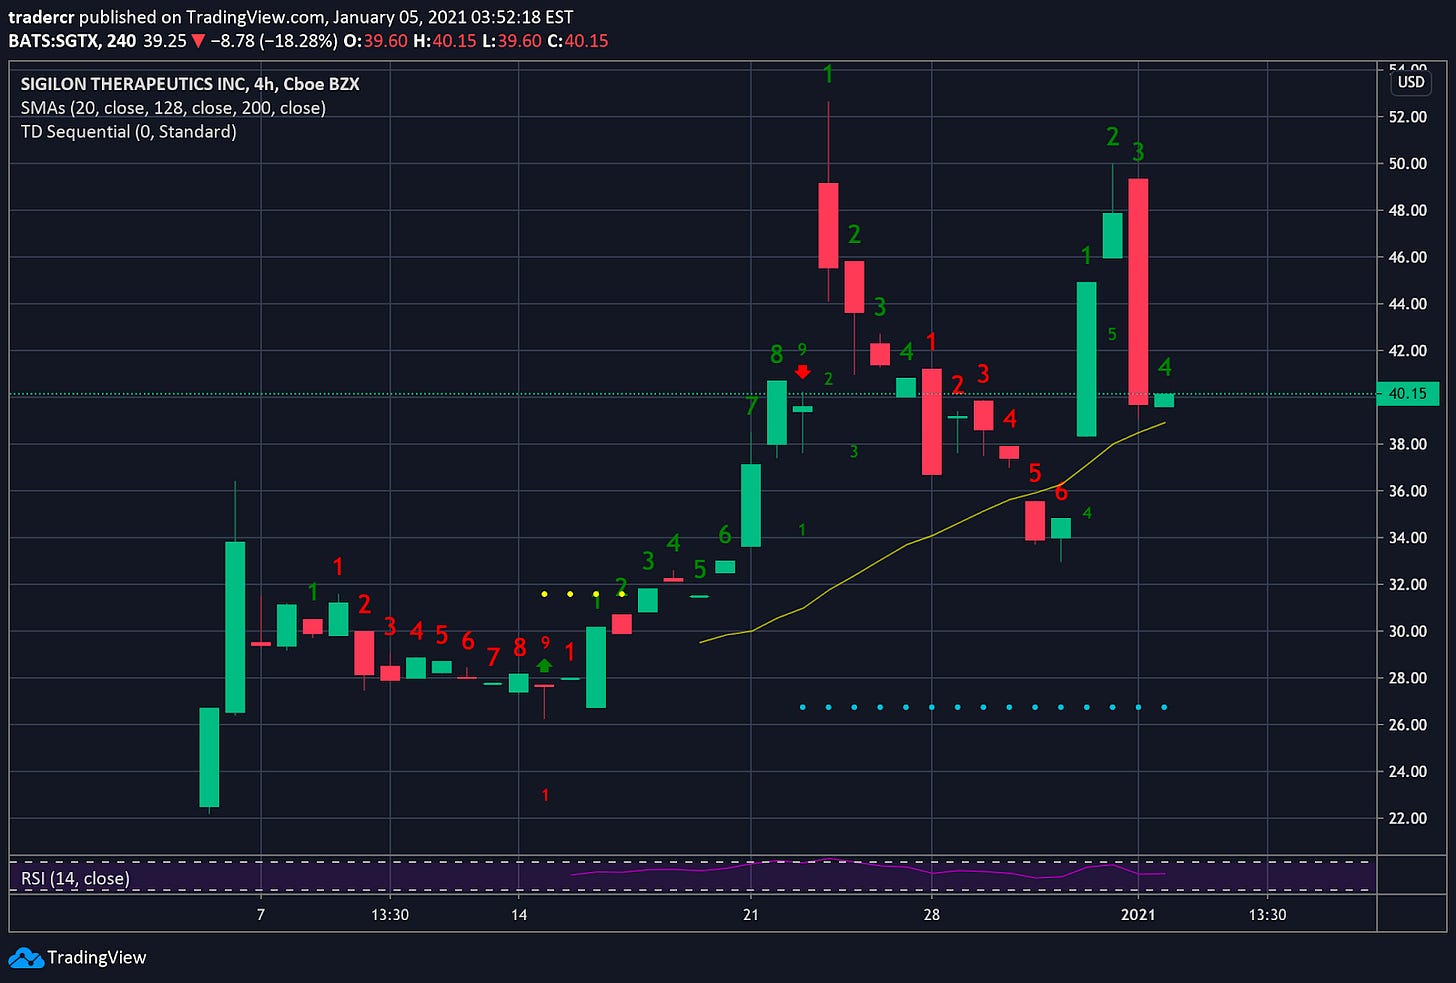Click the red sell arrow under the 9 count
The width and height of the screenshot is (1456, 983).
(x=802, y=372)
